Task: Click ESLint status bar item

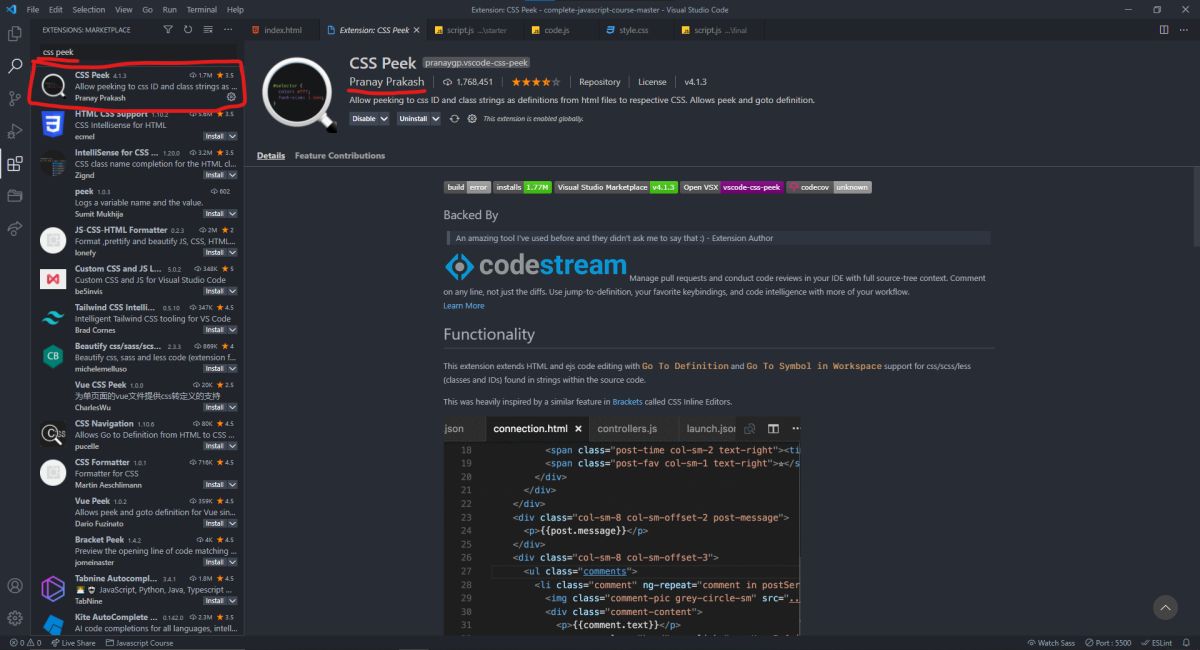Action: [1157, 643]
